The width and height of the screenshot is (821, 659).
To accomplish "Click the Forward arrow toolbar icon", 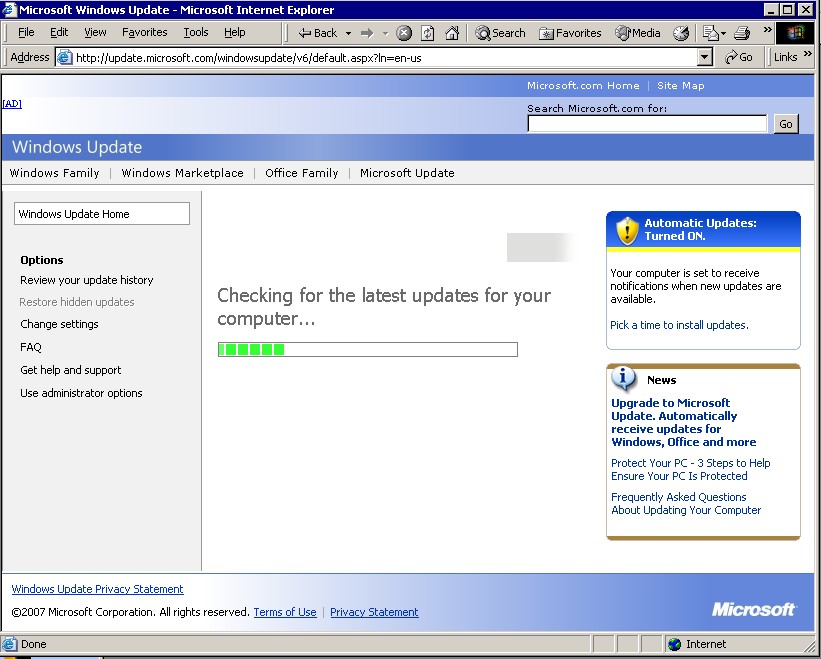I will click(367, 33).
